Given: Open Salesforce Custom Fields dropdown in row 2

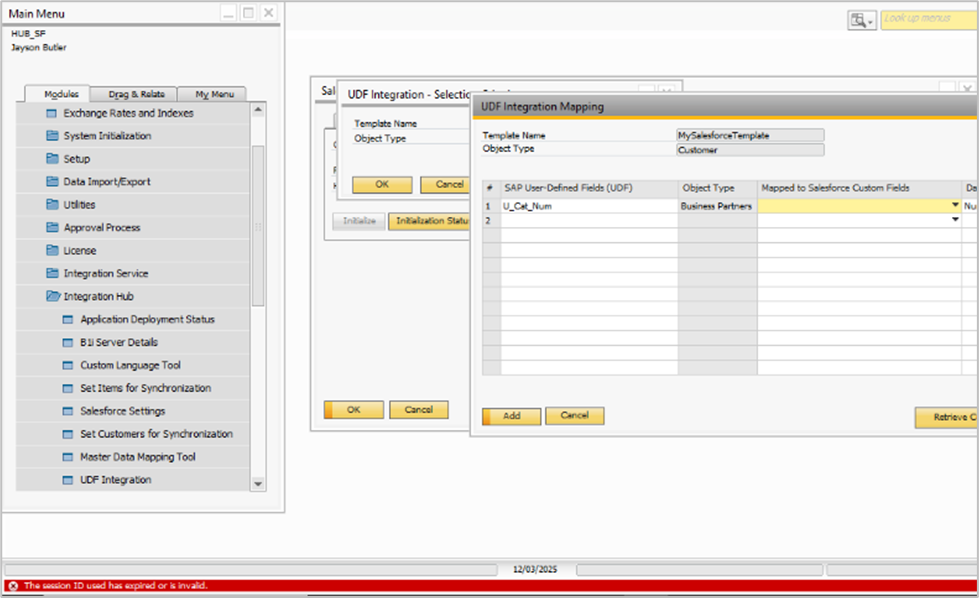Looking at the screenshot, I should (x=955, y=220).
